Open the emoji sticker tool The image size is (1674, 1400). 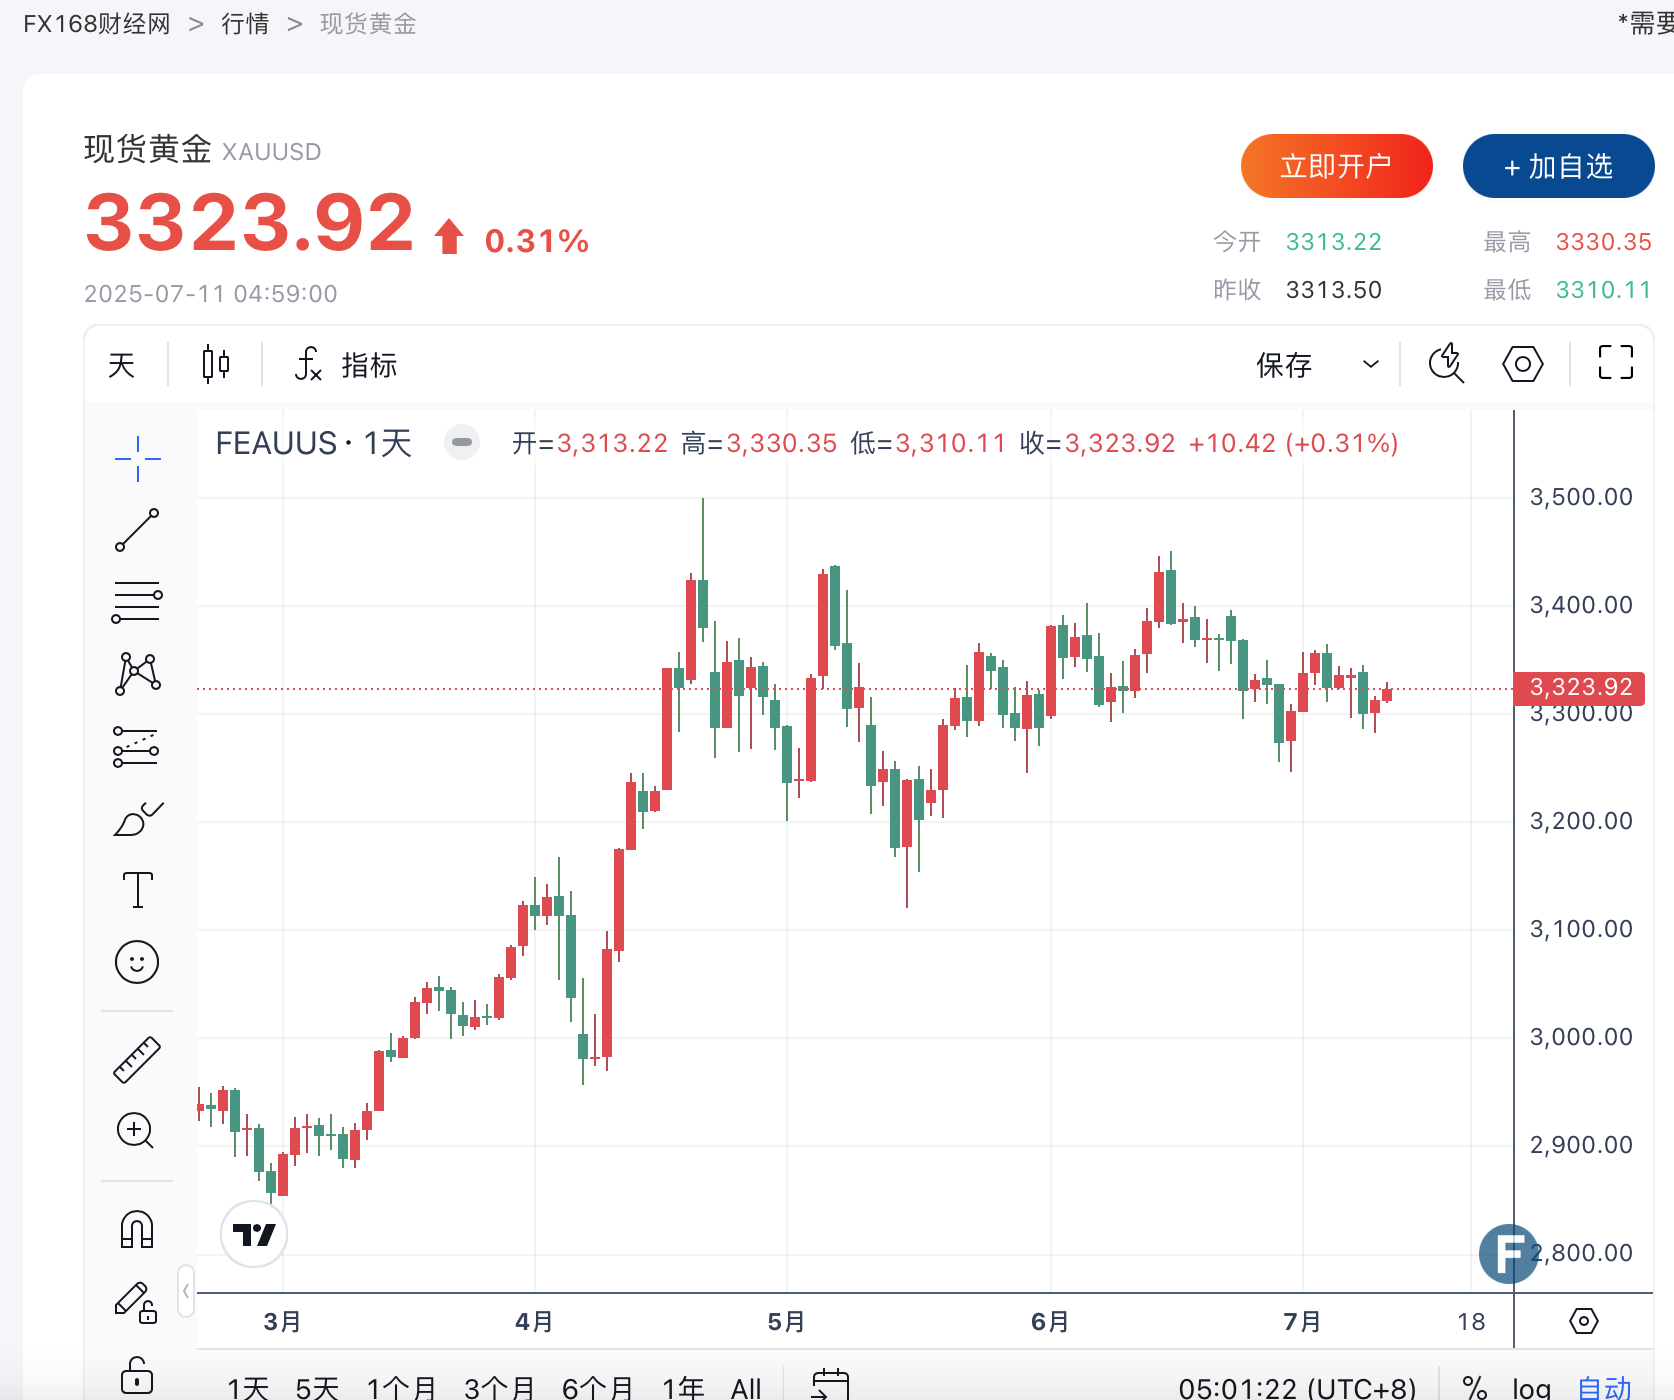(137, 962)
